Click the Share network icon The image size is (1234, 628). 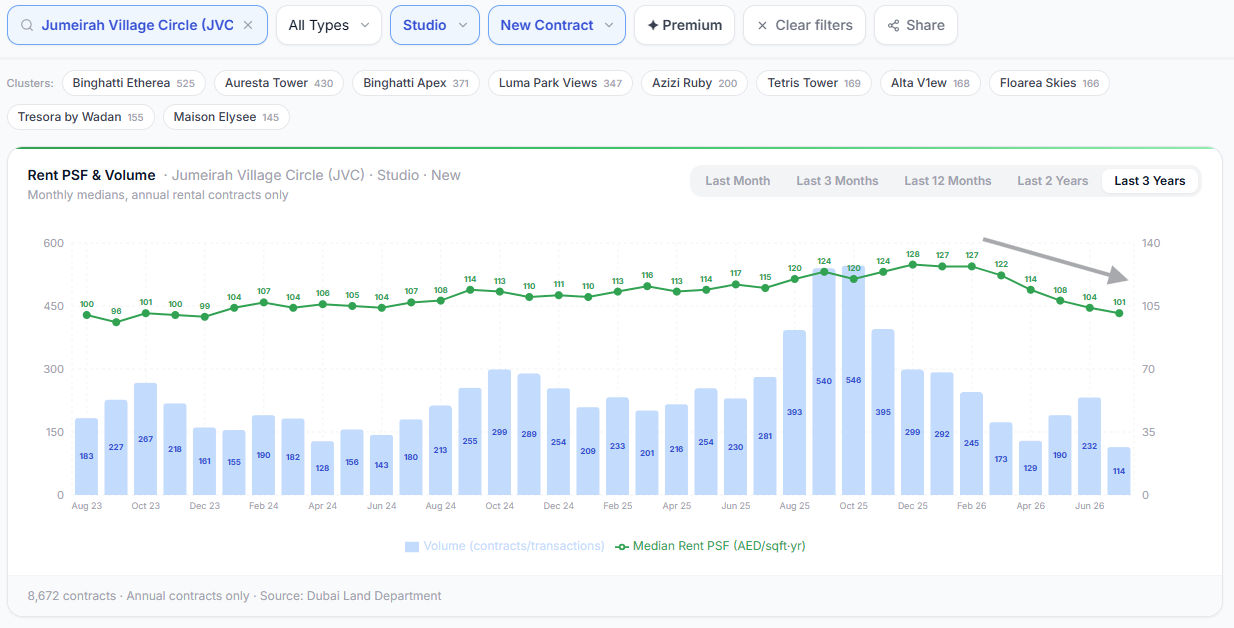click(893, 25)
